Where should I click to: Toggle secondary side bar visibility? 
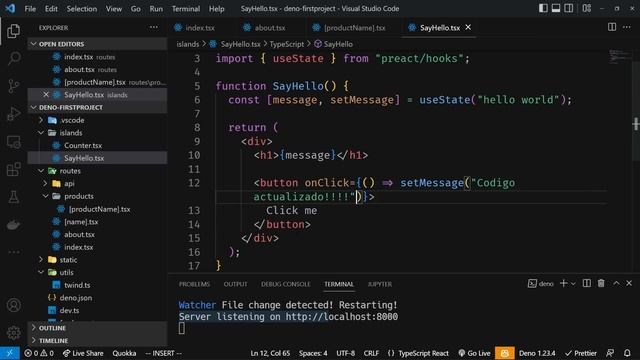click(569, 8)
